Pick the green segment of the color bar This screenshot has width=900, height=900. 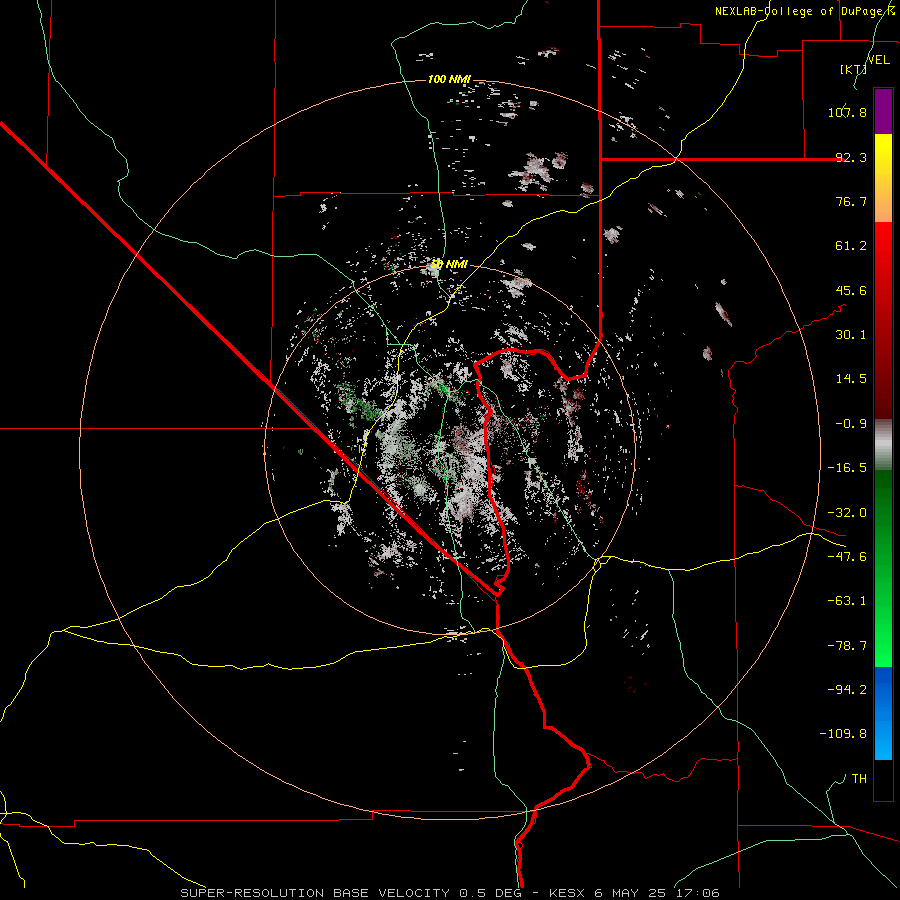pos(883,568)
